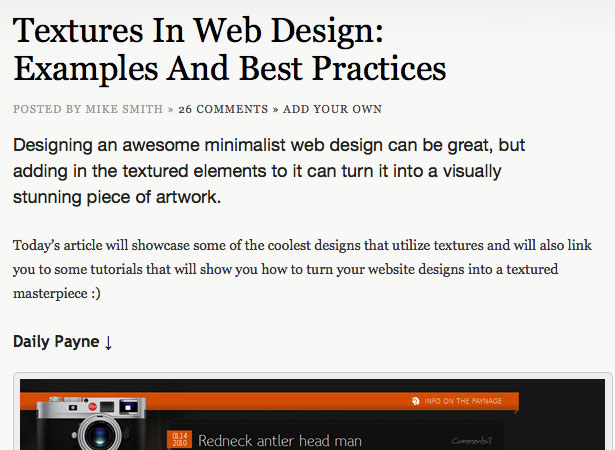Click the orange 01.14 2010 date badge
The image size is (615, 450).
coord(179,439)
